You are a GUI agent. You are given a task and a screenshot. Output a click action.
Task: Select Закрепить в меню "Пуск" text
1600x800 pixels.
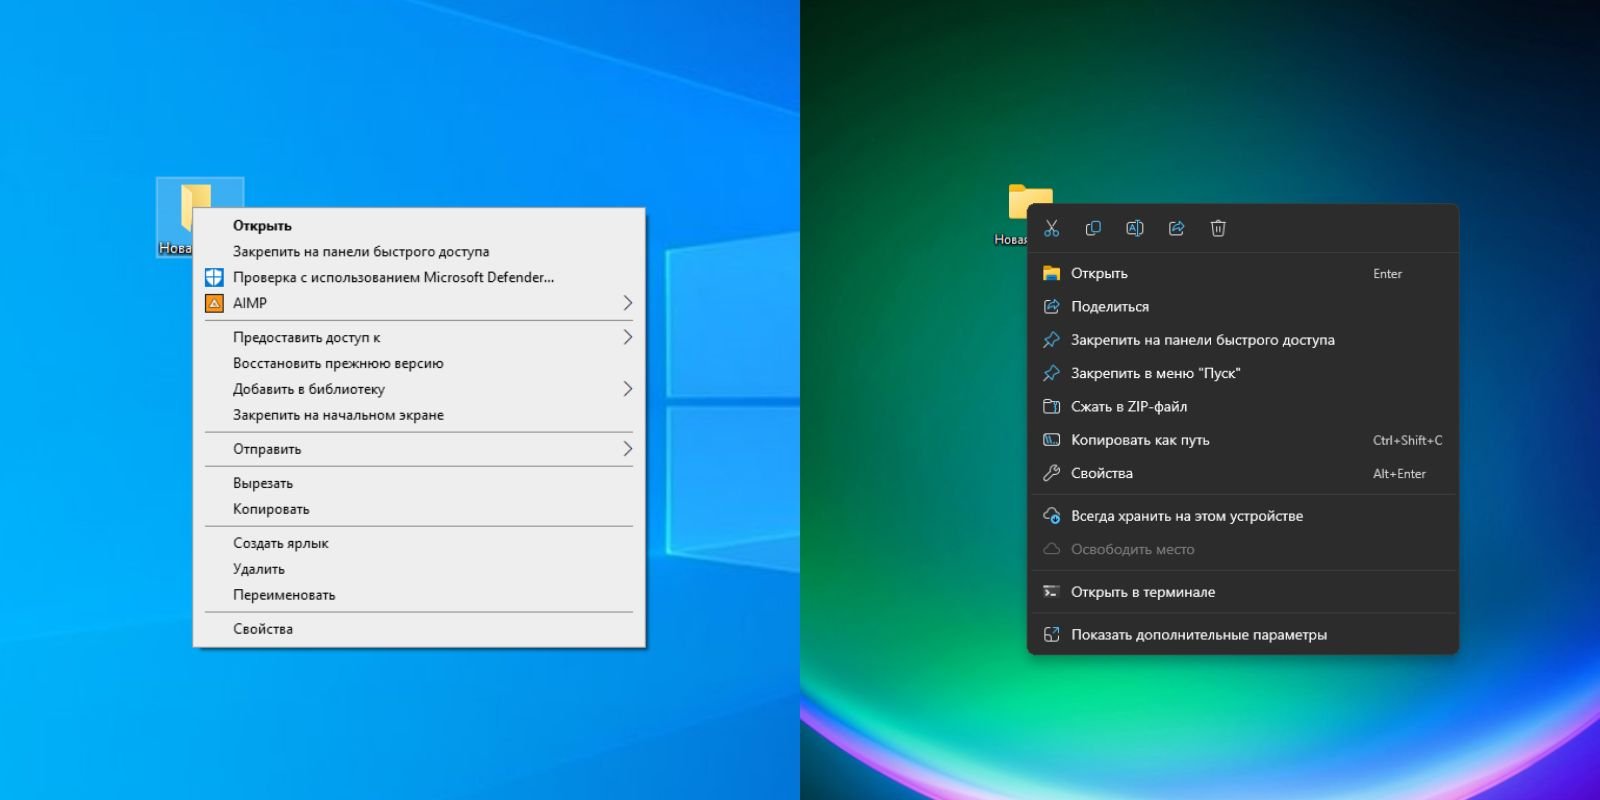[x=1155, y=373]
